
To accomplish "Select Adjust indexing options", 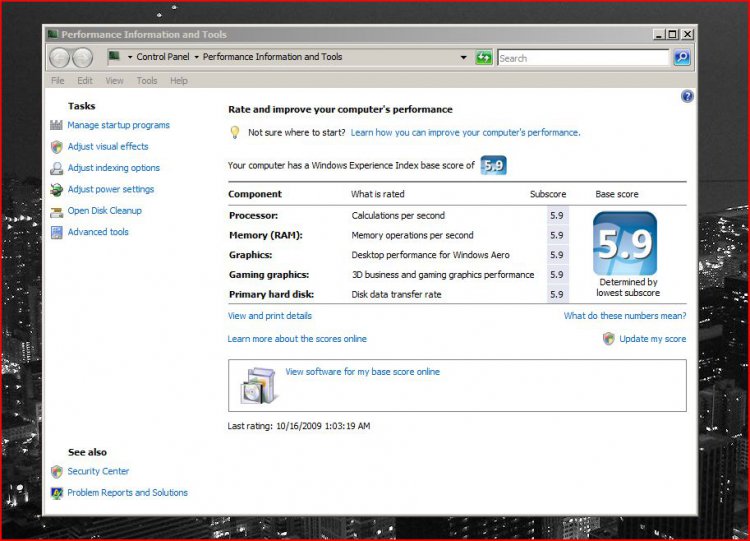I will [x=114, y=168].
